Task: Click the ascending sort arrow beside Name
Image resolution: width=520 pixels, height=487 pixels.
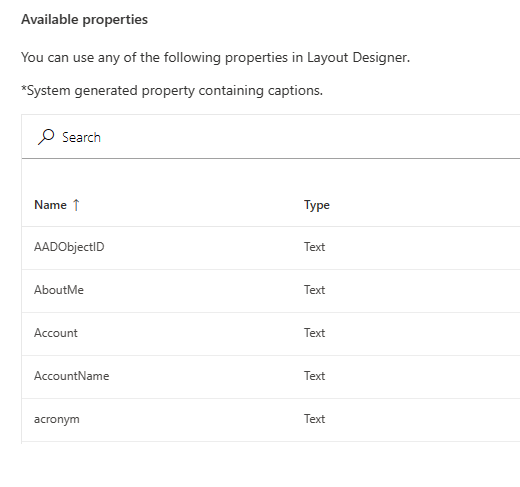Action: [x=76, y=205]
